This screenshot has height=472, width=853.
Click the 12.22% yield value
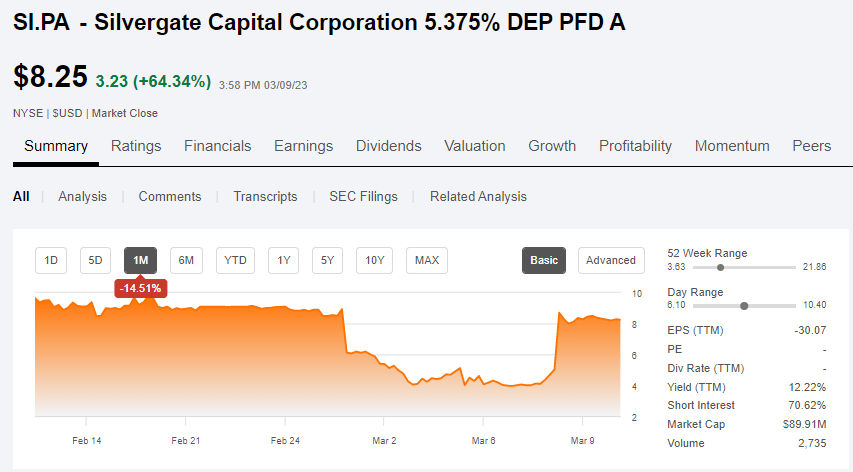click(807, 387)
